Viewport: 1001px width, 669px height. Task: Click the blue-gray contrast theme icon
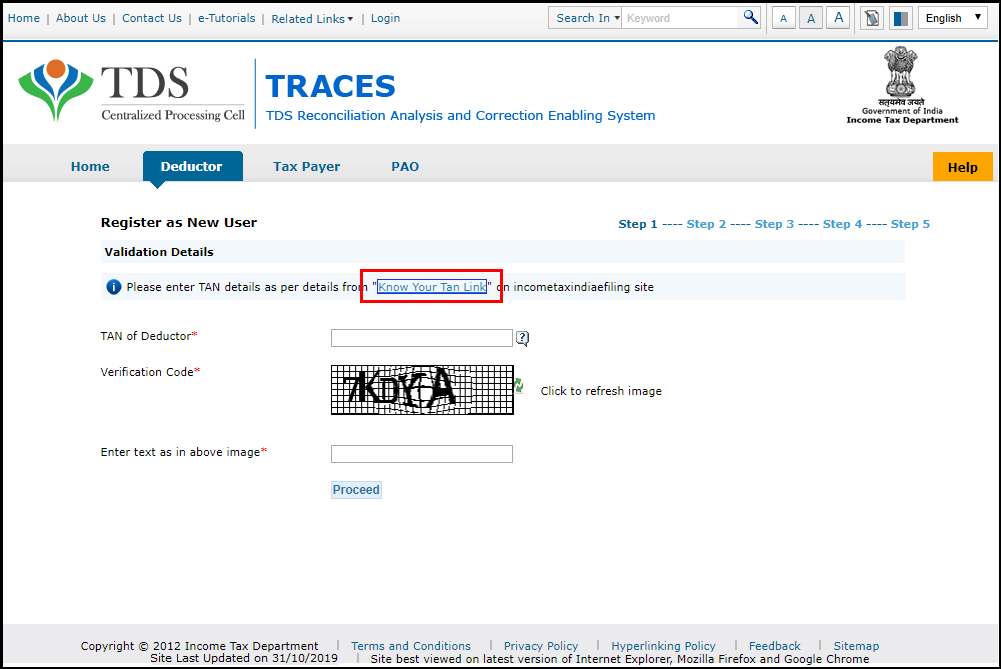tap(900, 17)
